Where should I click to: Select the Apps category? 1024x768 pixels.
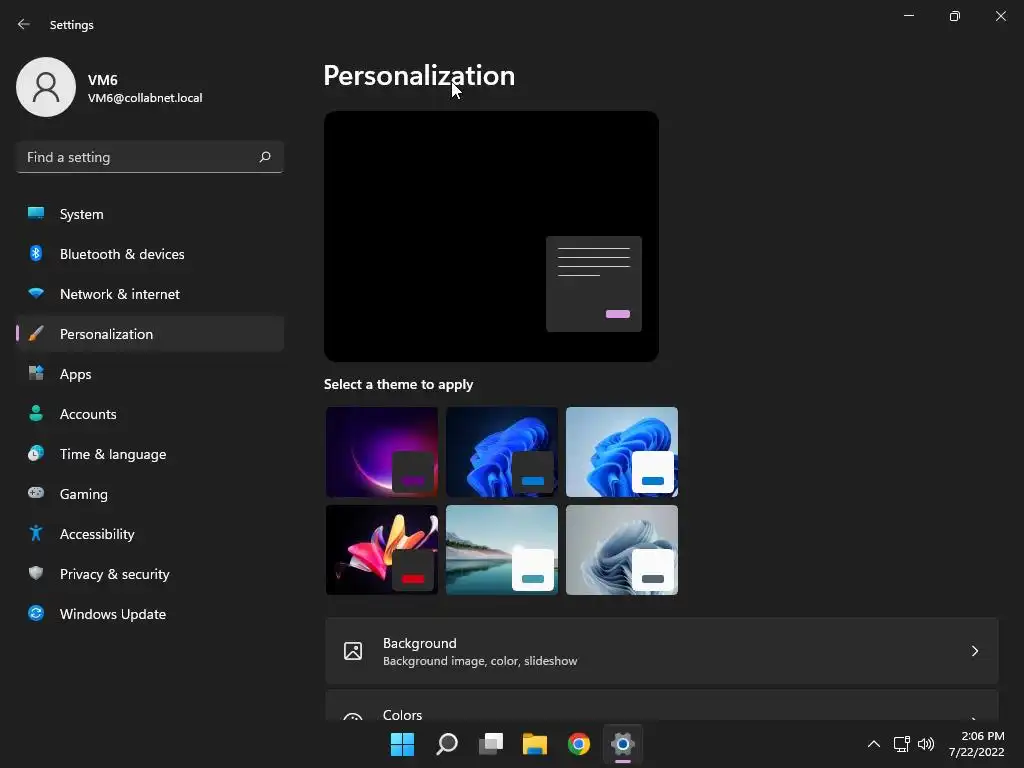[x=150, y=374]
